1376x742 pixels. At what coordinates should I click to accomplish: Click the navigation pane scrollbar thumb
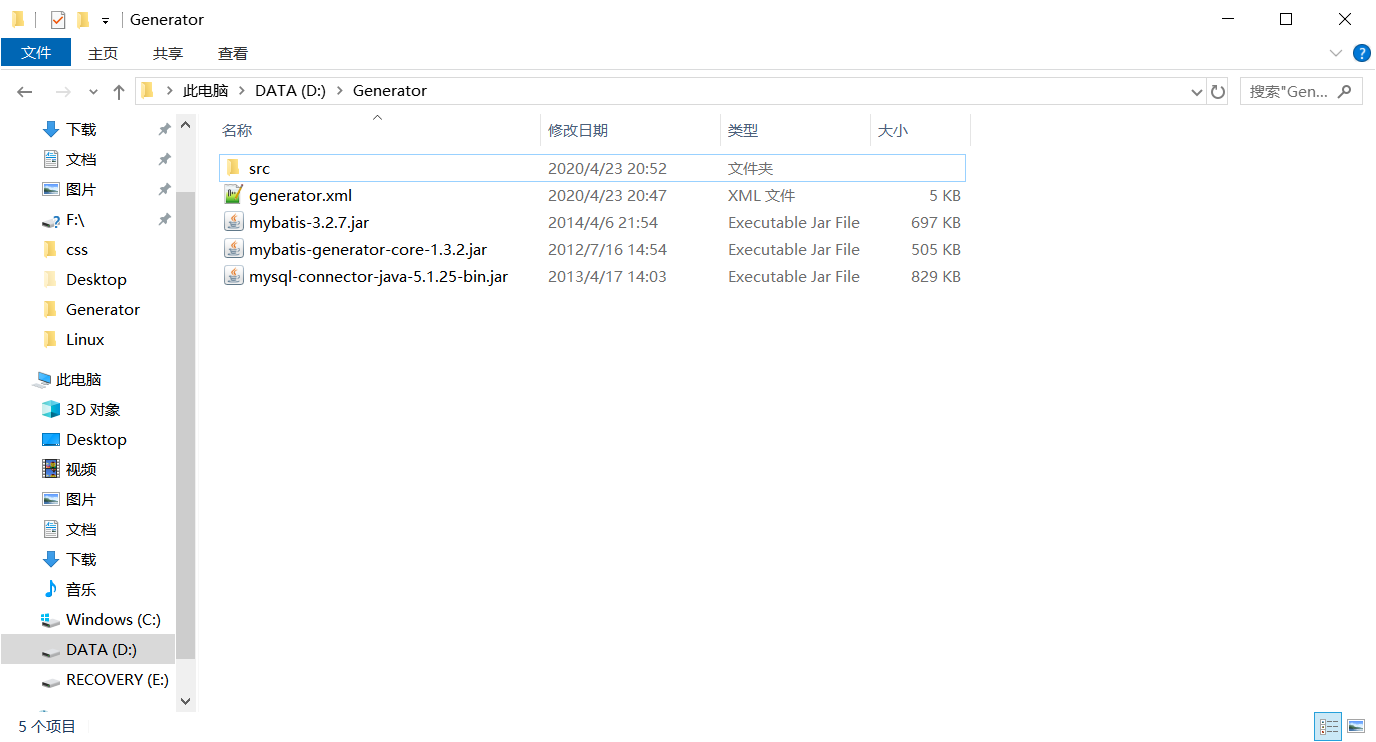click(x=185, y=424)
